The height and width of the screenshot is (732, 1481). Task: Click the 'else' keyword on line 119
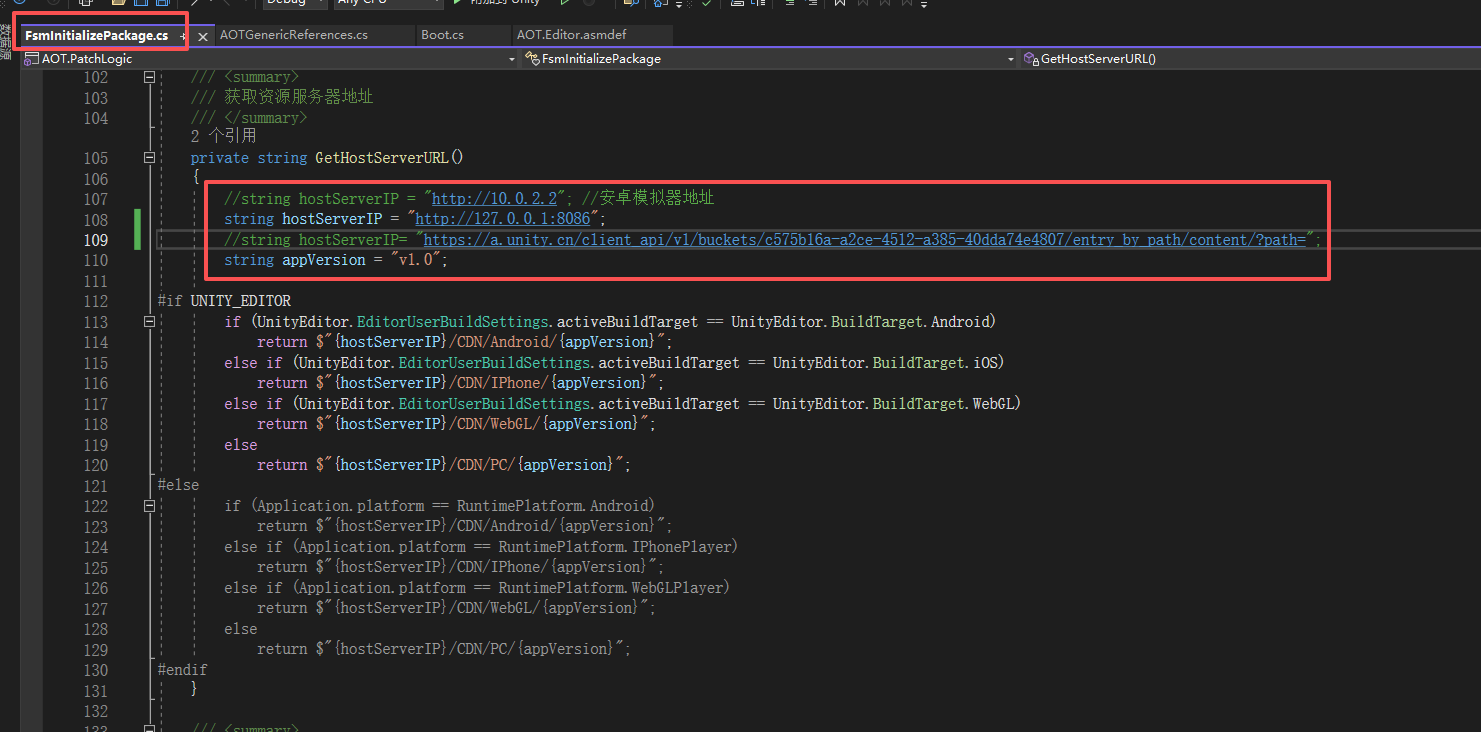coord(241,444)
